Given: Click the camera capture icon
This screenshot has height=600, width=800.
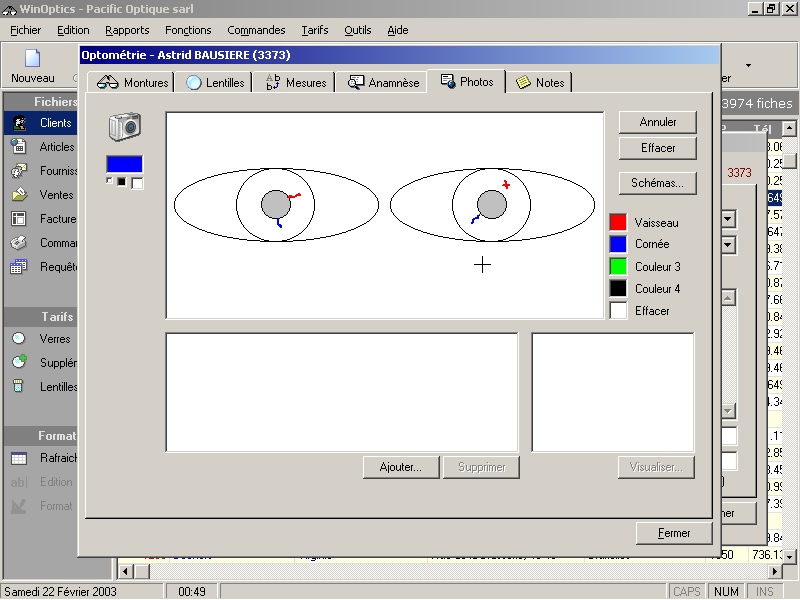Looking at the screenshot, I should 125,127.
